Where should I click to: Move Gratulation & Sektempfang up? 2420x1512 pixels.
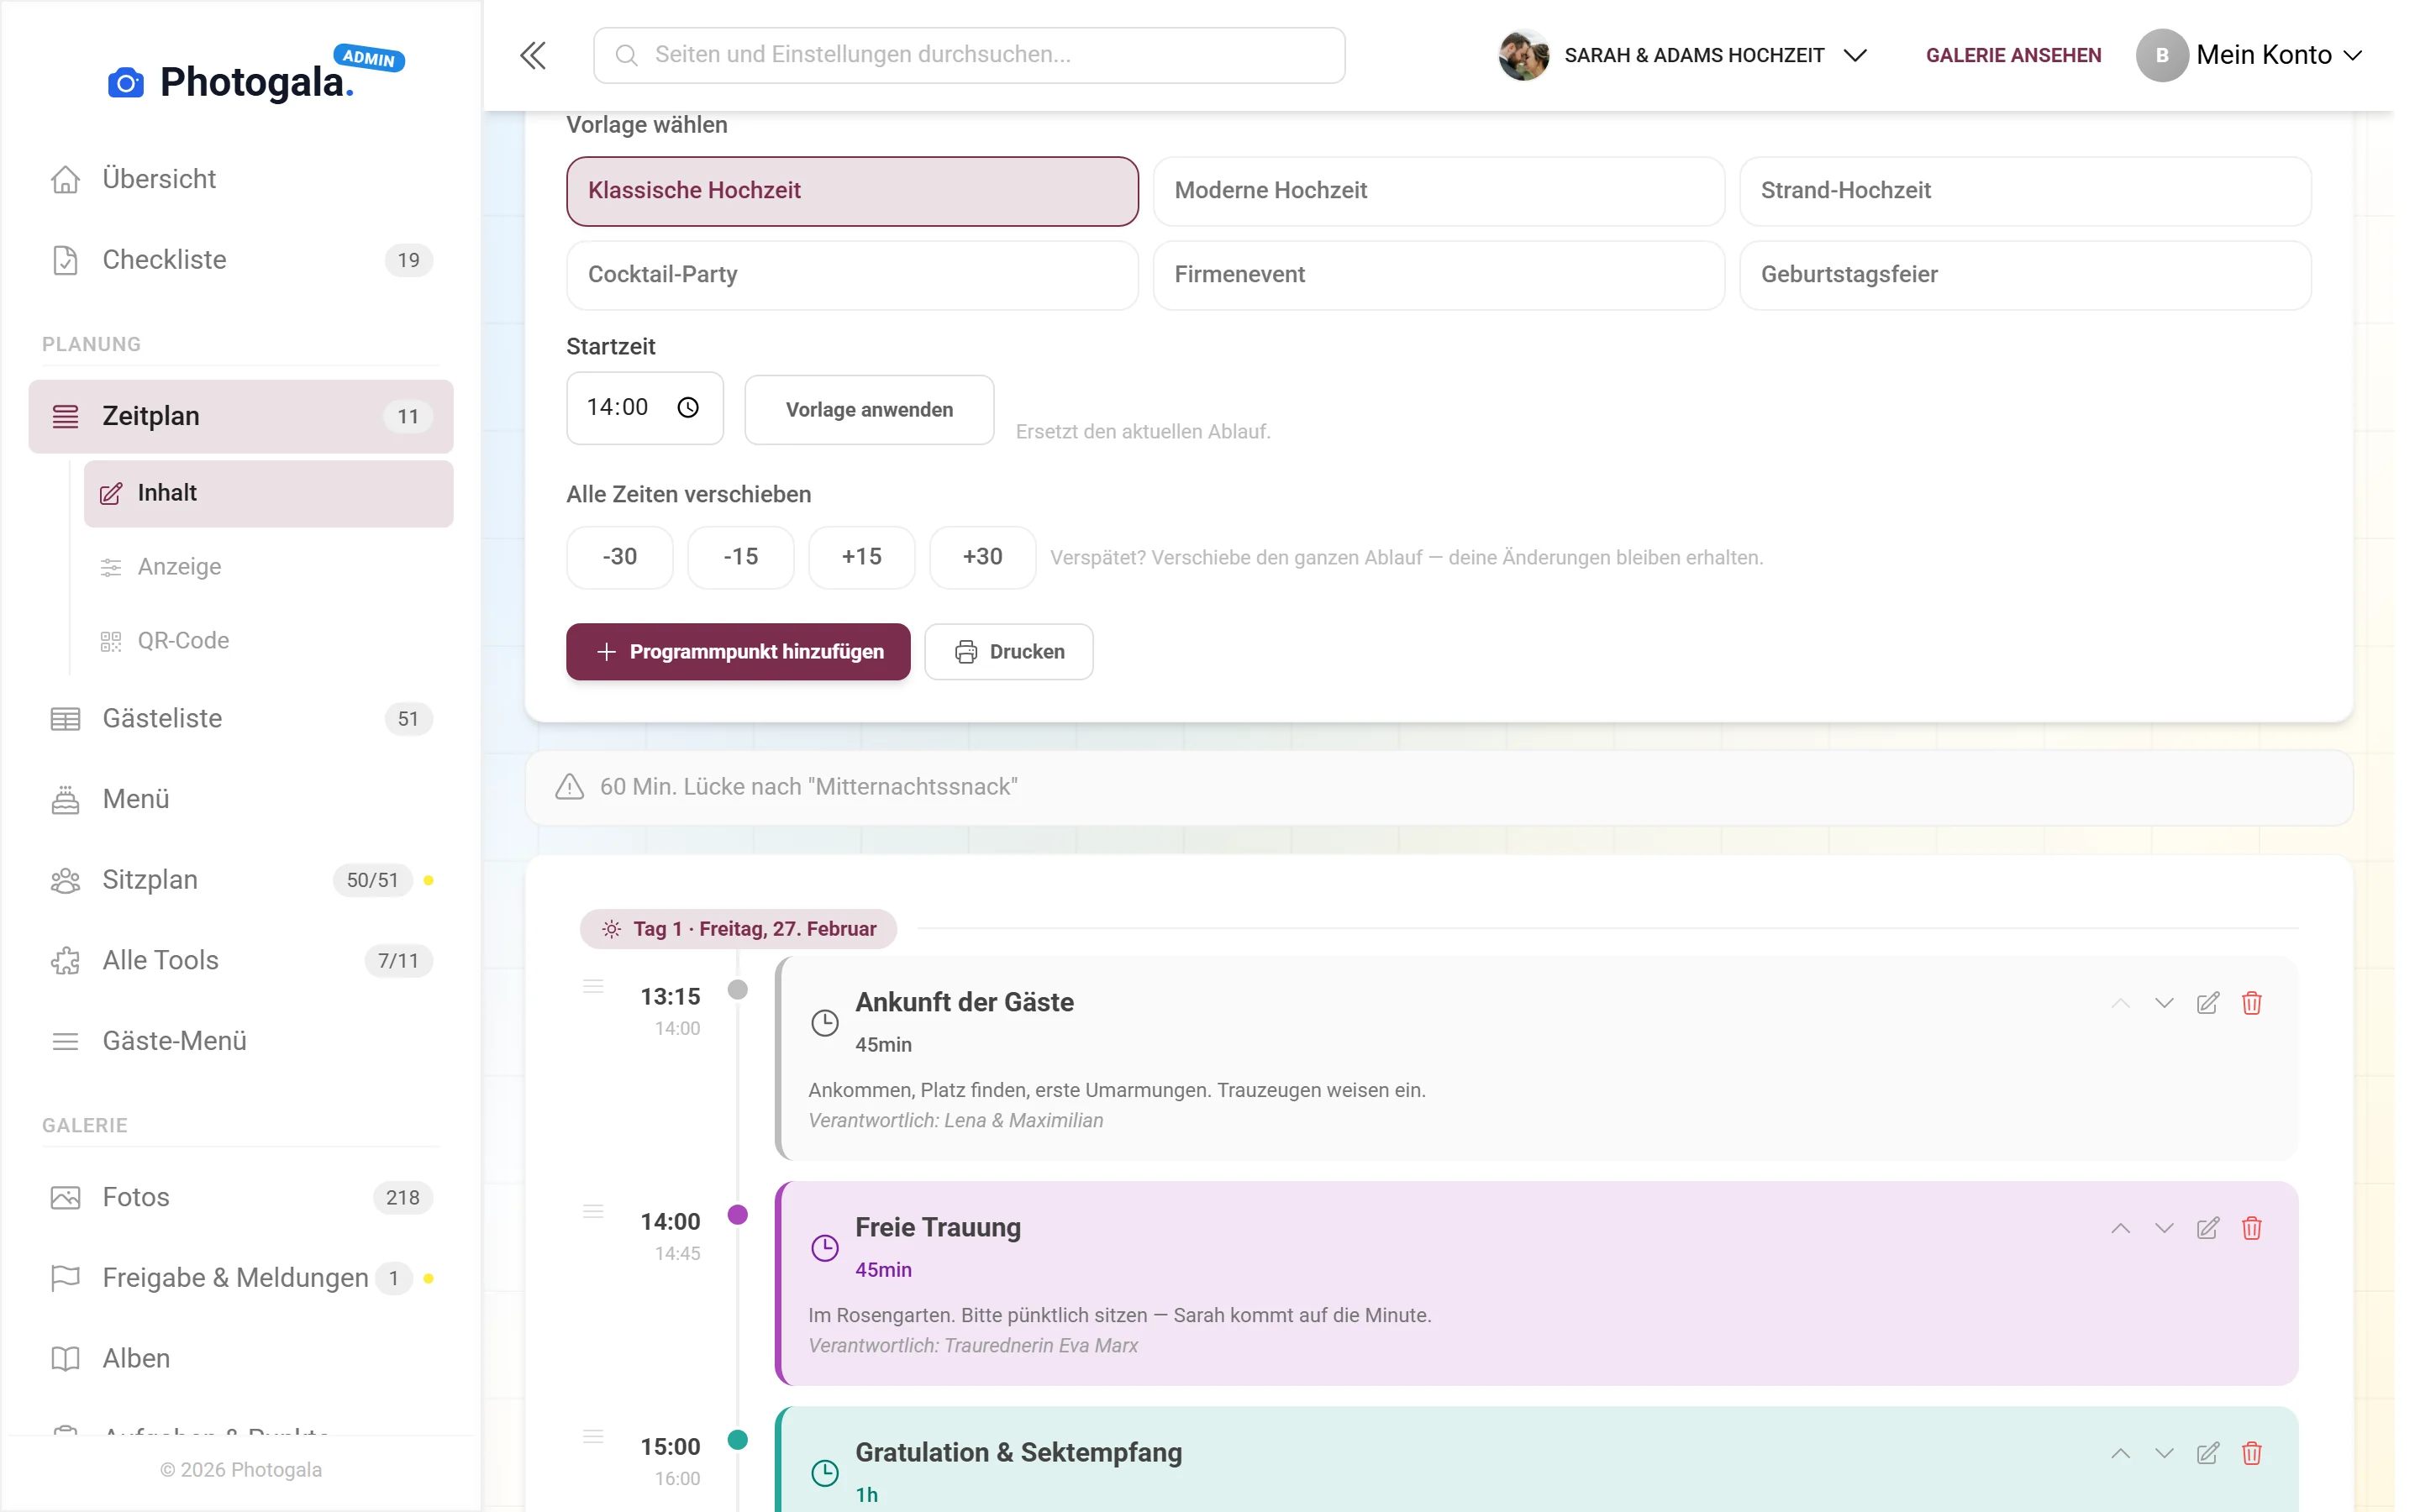[2120, 1453]
